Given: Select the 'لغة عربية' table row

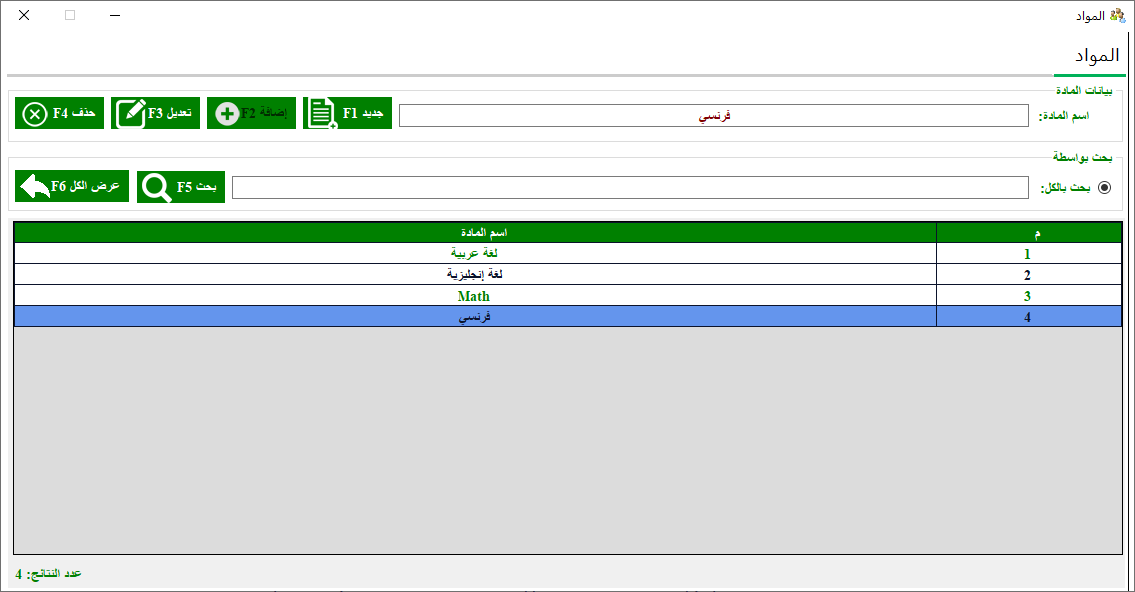Looking at the screenshot, I should [x=475, y=254].
